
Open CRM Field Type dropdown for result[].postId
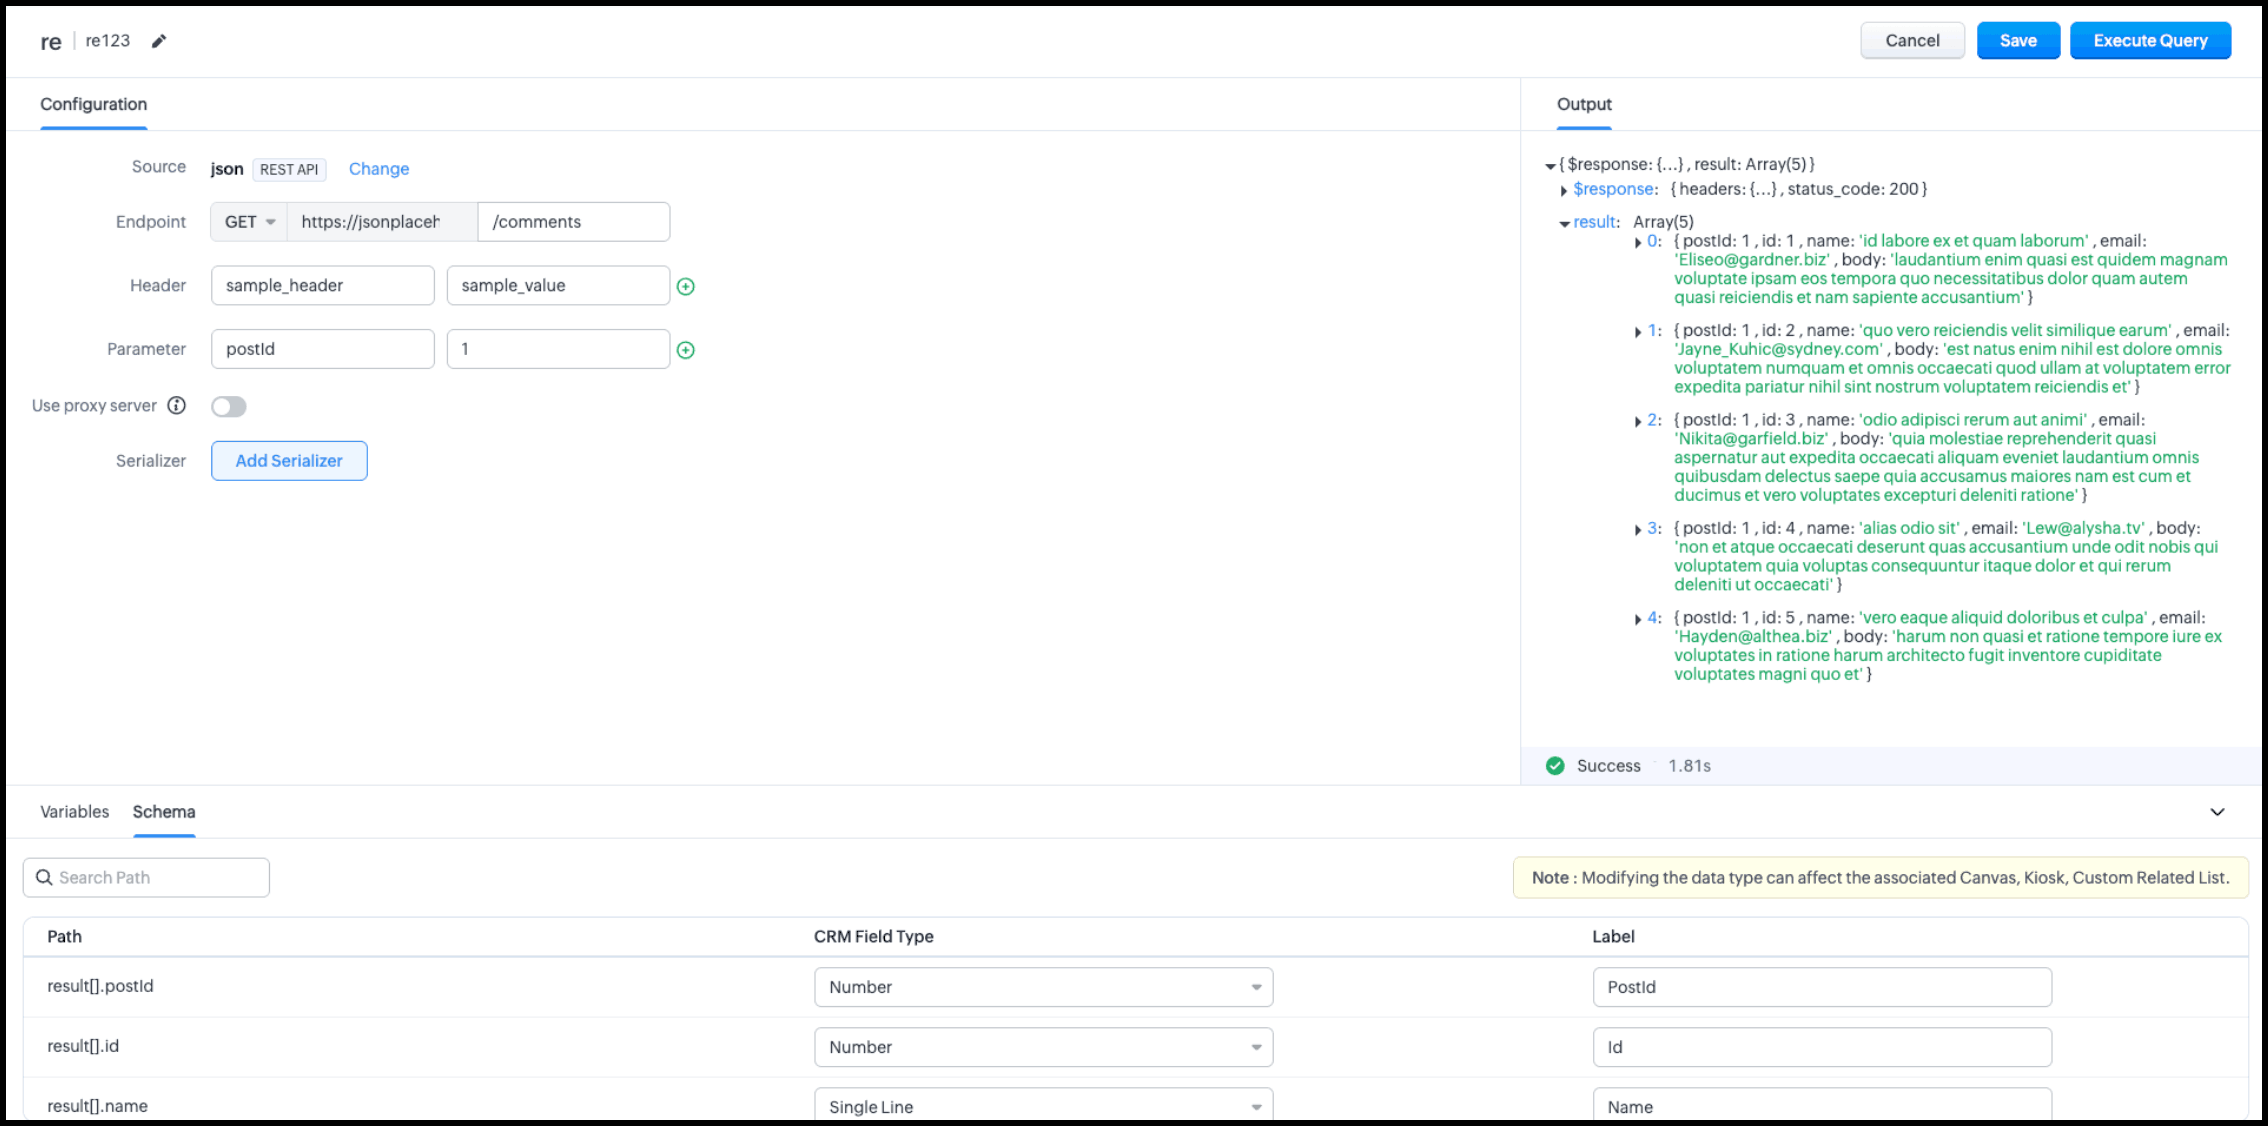[1043, 987]
